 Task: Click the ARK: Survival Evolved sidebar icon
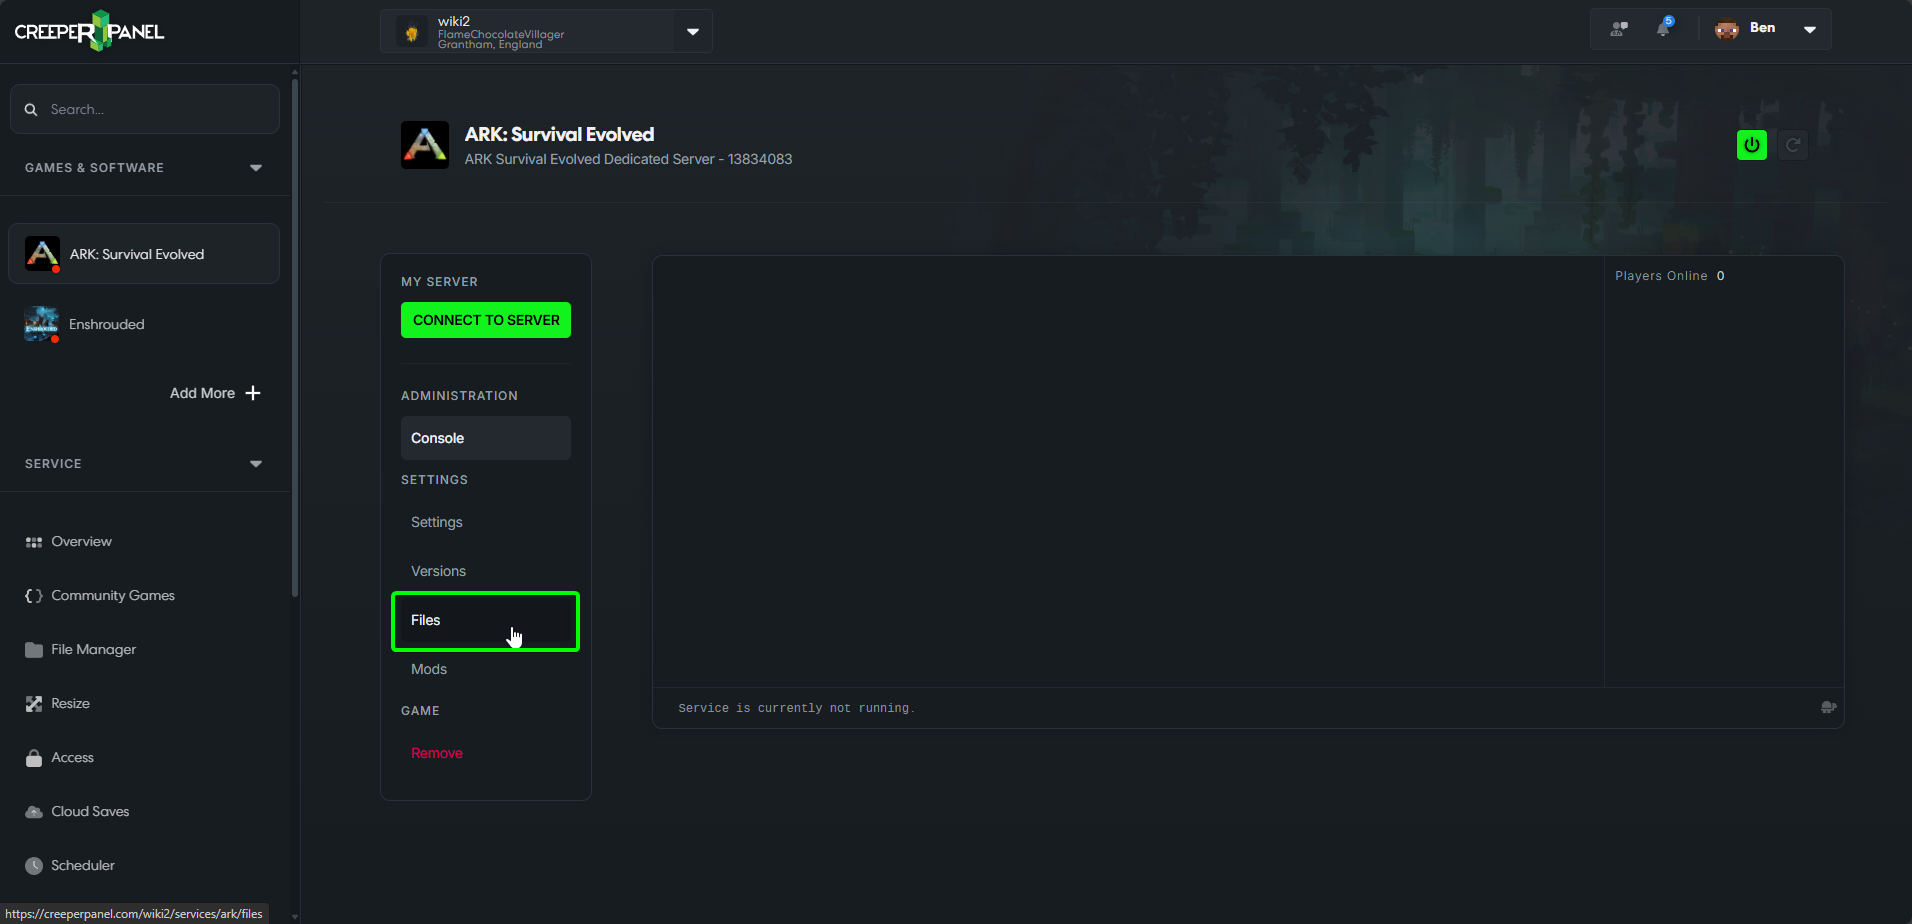coord(42,254)
